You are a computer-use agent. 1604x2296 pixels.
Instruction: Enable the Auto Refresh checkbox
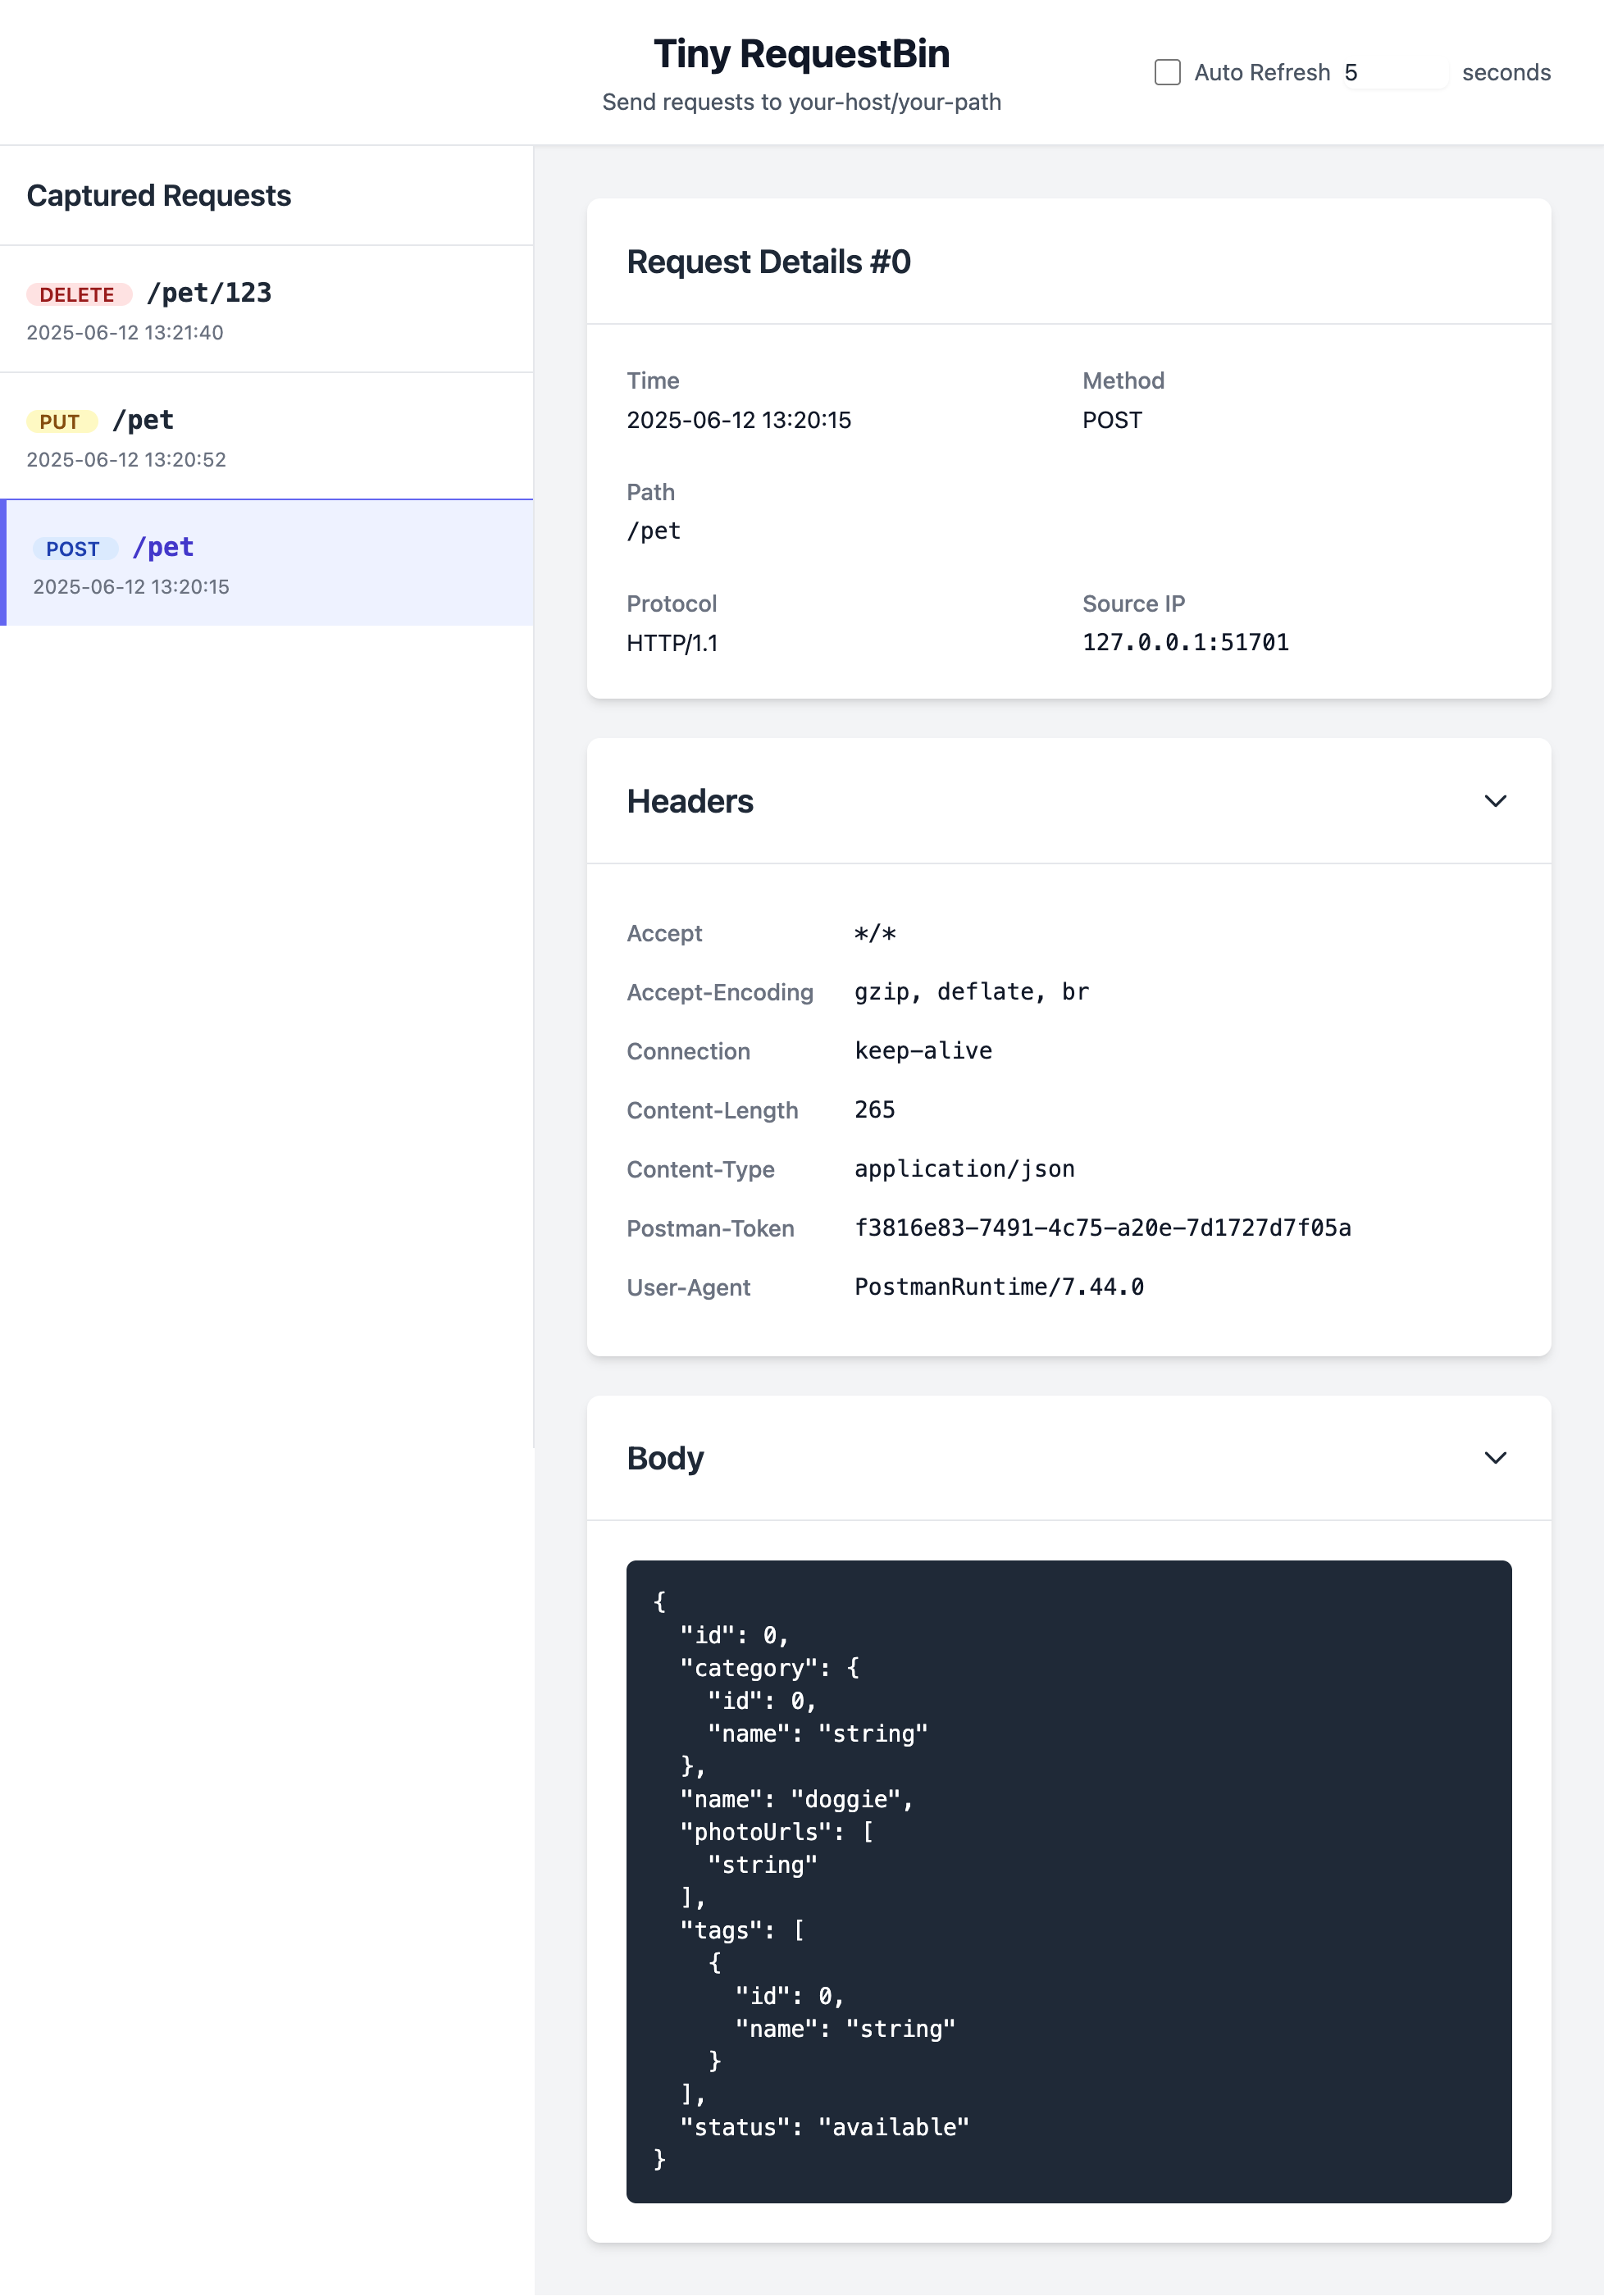1167,72
